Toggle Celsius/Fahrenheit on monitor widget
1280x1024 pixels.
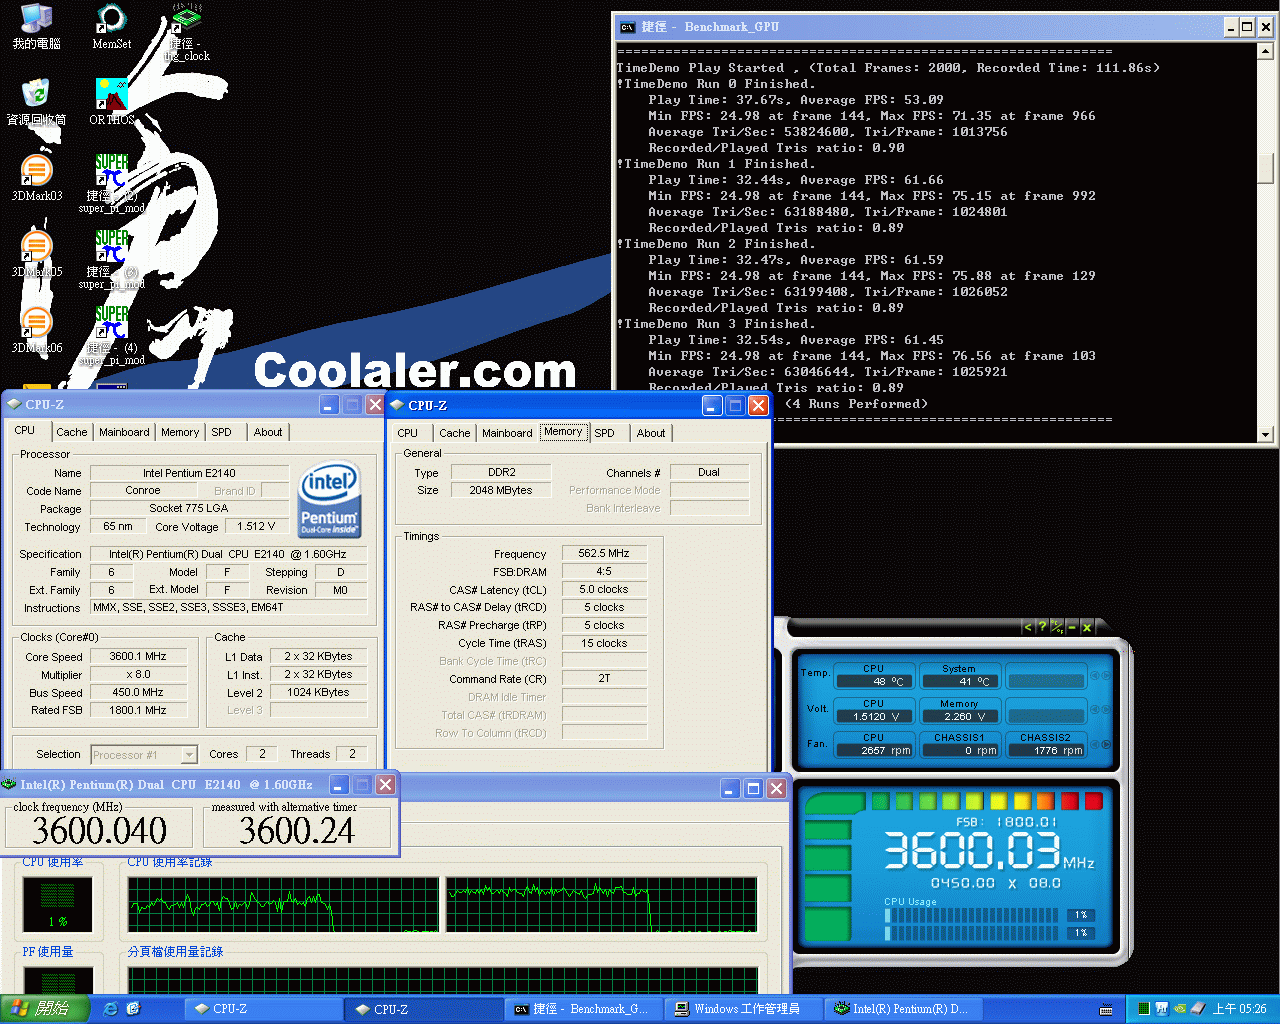pos(1056,627)
